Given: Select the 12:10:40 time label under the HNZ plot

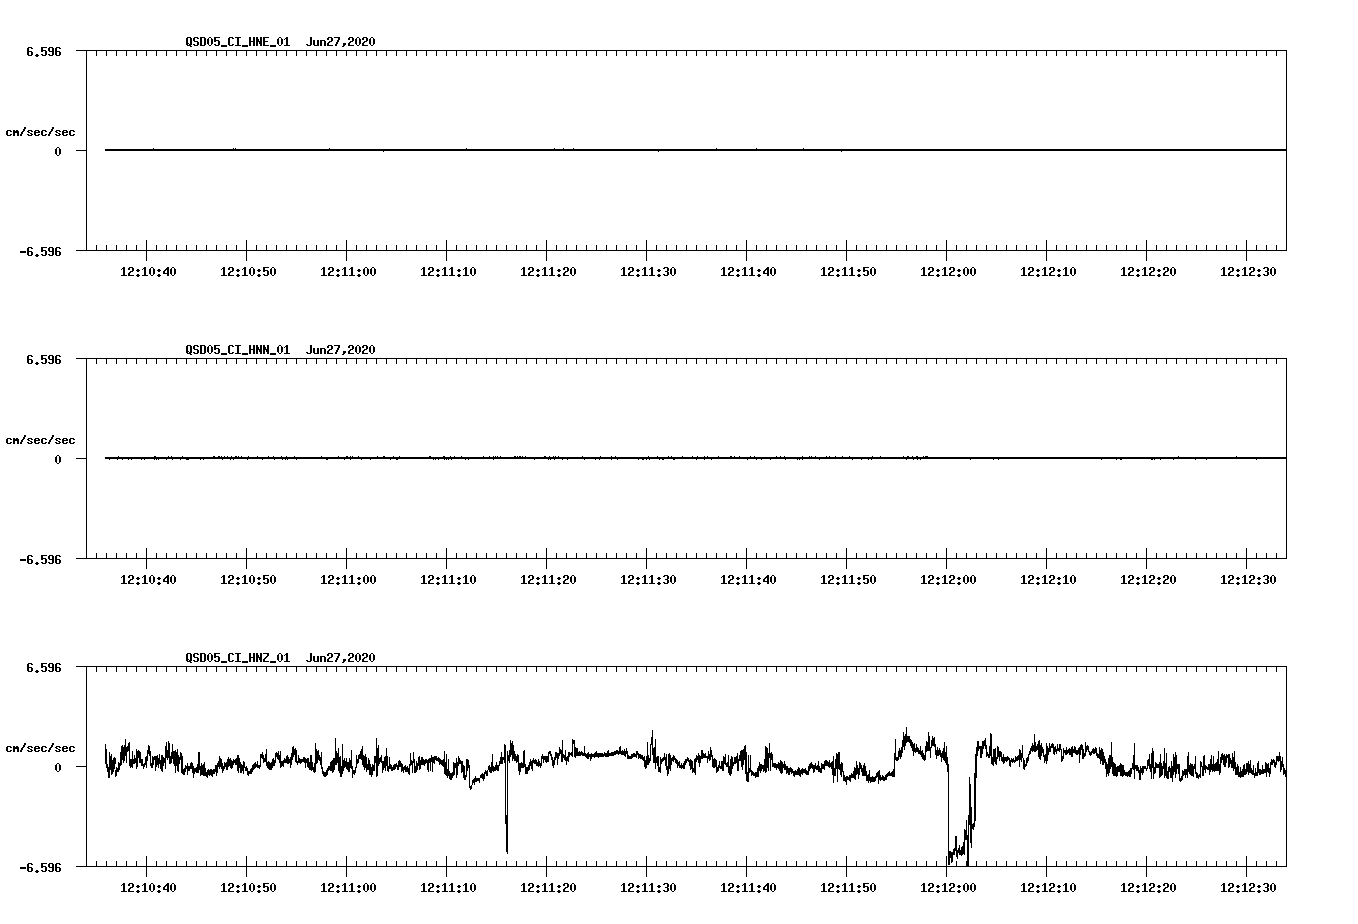Looking at the screenshot, I should pos(148,888).
